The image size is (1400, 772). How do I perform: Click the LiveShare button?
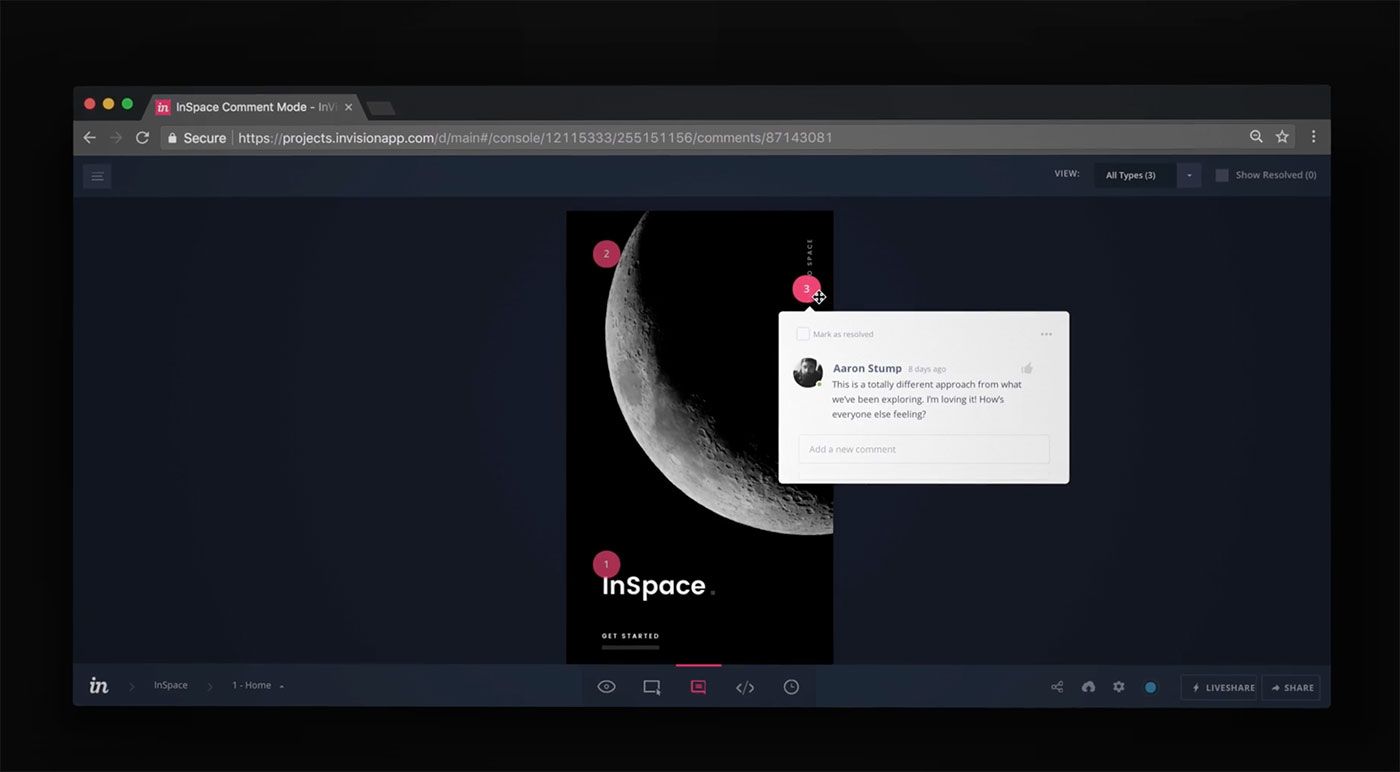(x=1219, y=688)
